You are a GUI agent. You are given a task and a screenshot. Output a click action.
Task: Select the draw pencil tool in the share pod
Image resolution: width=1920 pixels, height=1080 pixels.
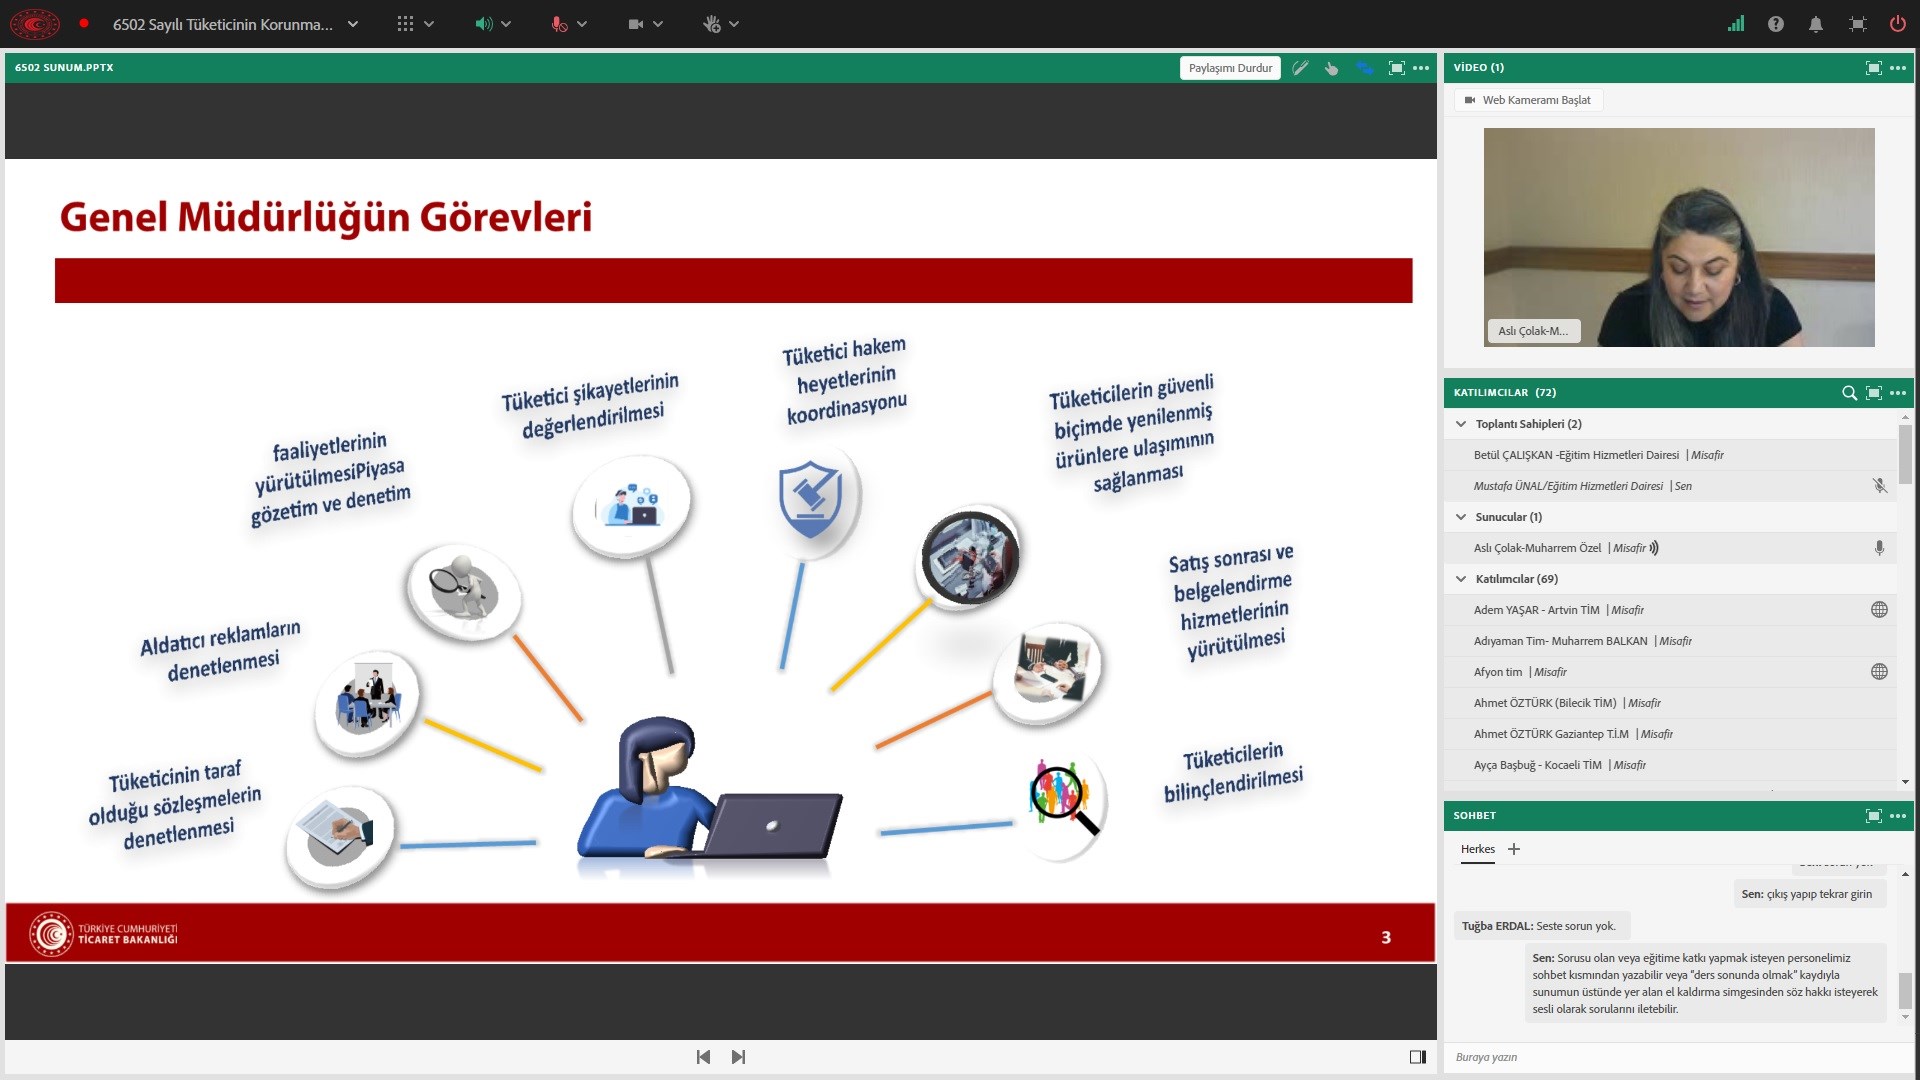tap(1300, 68)
